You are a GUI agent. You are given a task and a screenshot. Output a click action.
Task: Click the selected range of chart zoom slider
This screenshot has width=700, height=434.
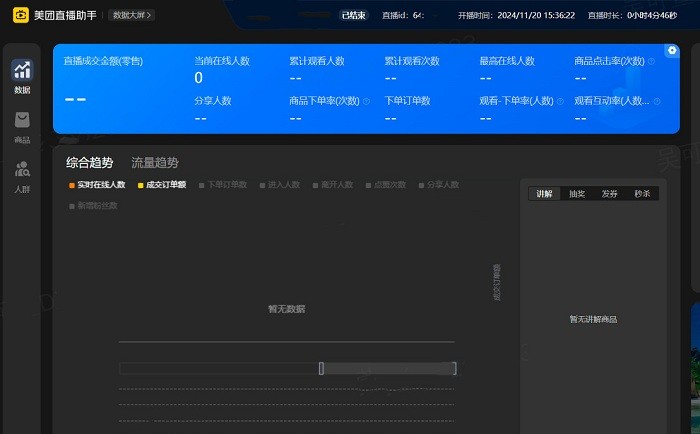pyautogui.click(x=388, y=368)
